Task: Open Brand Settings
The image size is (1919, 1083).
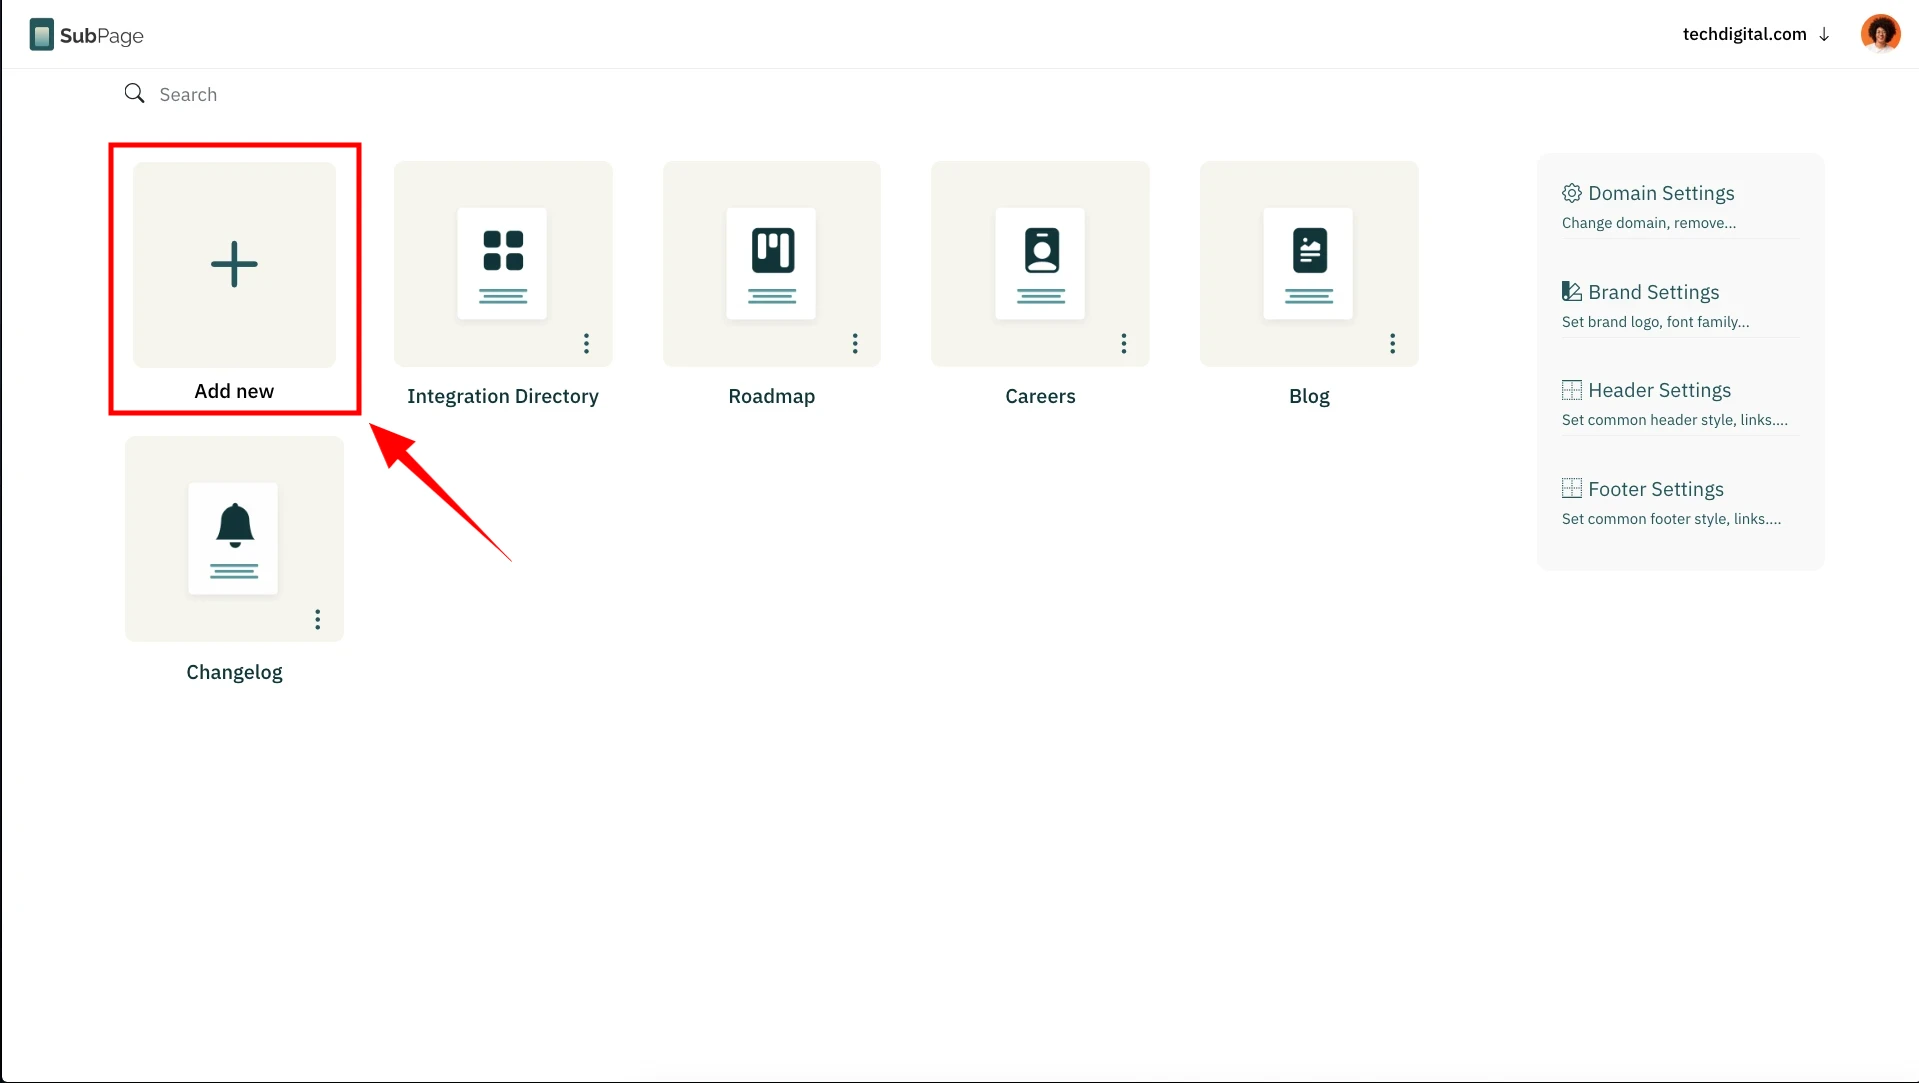Action: (x=1653, y=292)
